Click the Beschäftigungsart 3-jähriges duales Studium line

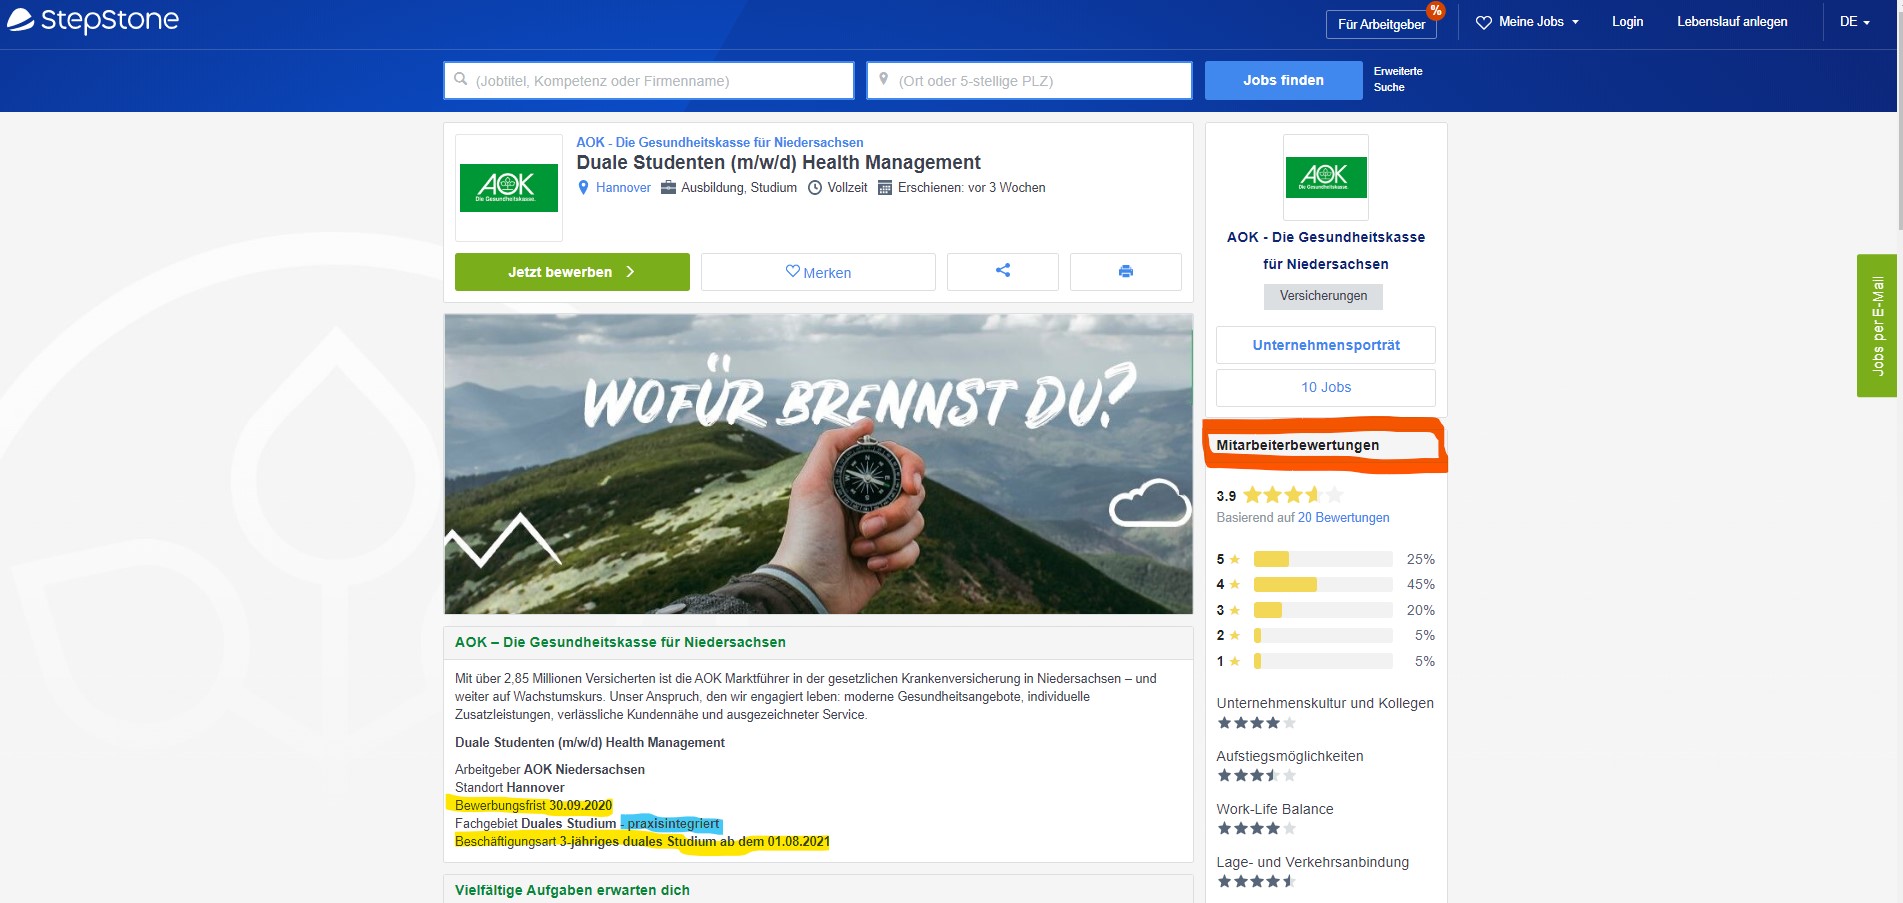[x=642, y=841]
